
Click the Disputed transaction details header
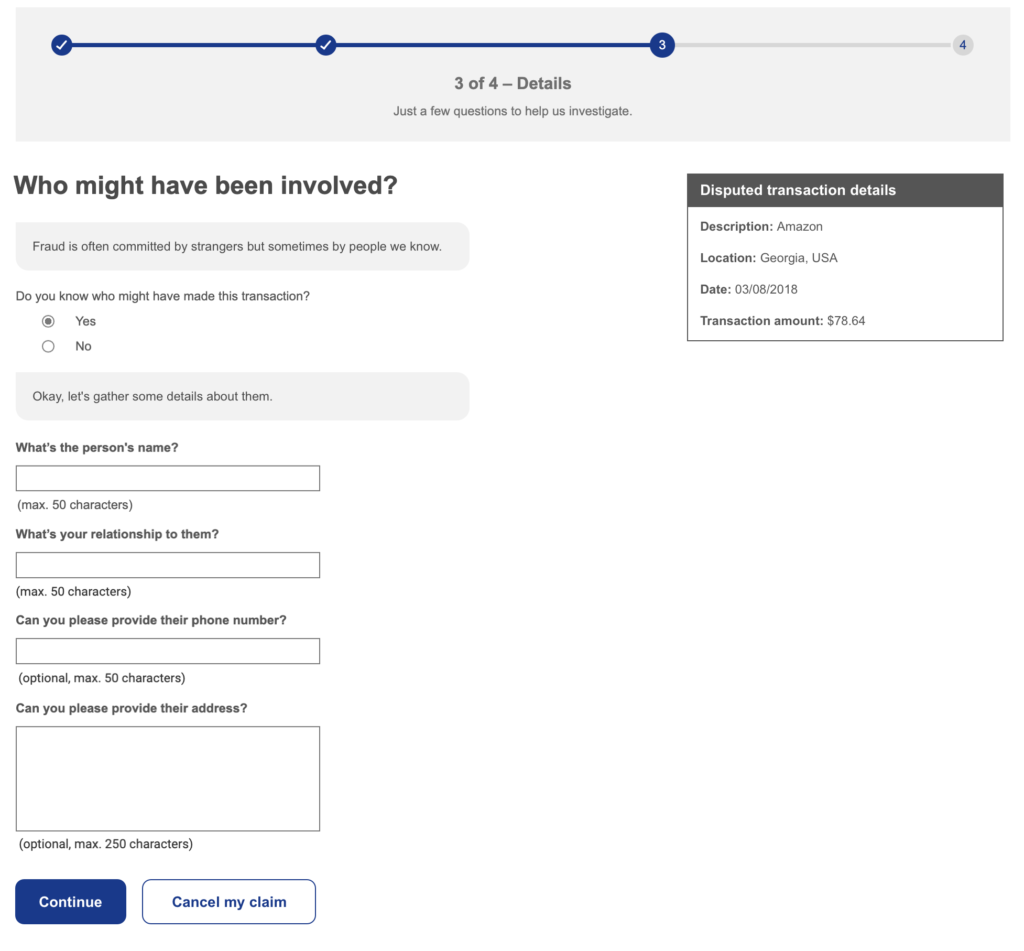click(x=845, y=190)
